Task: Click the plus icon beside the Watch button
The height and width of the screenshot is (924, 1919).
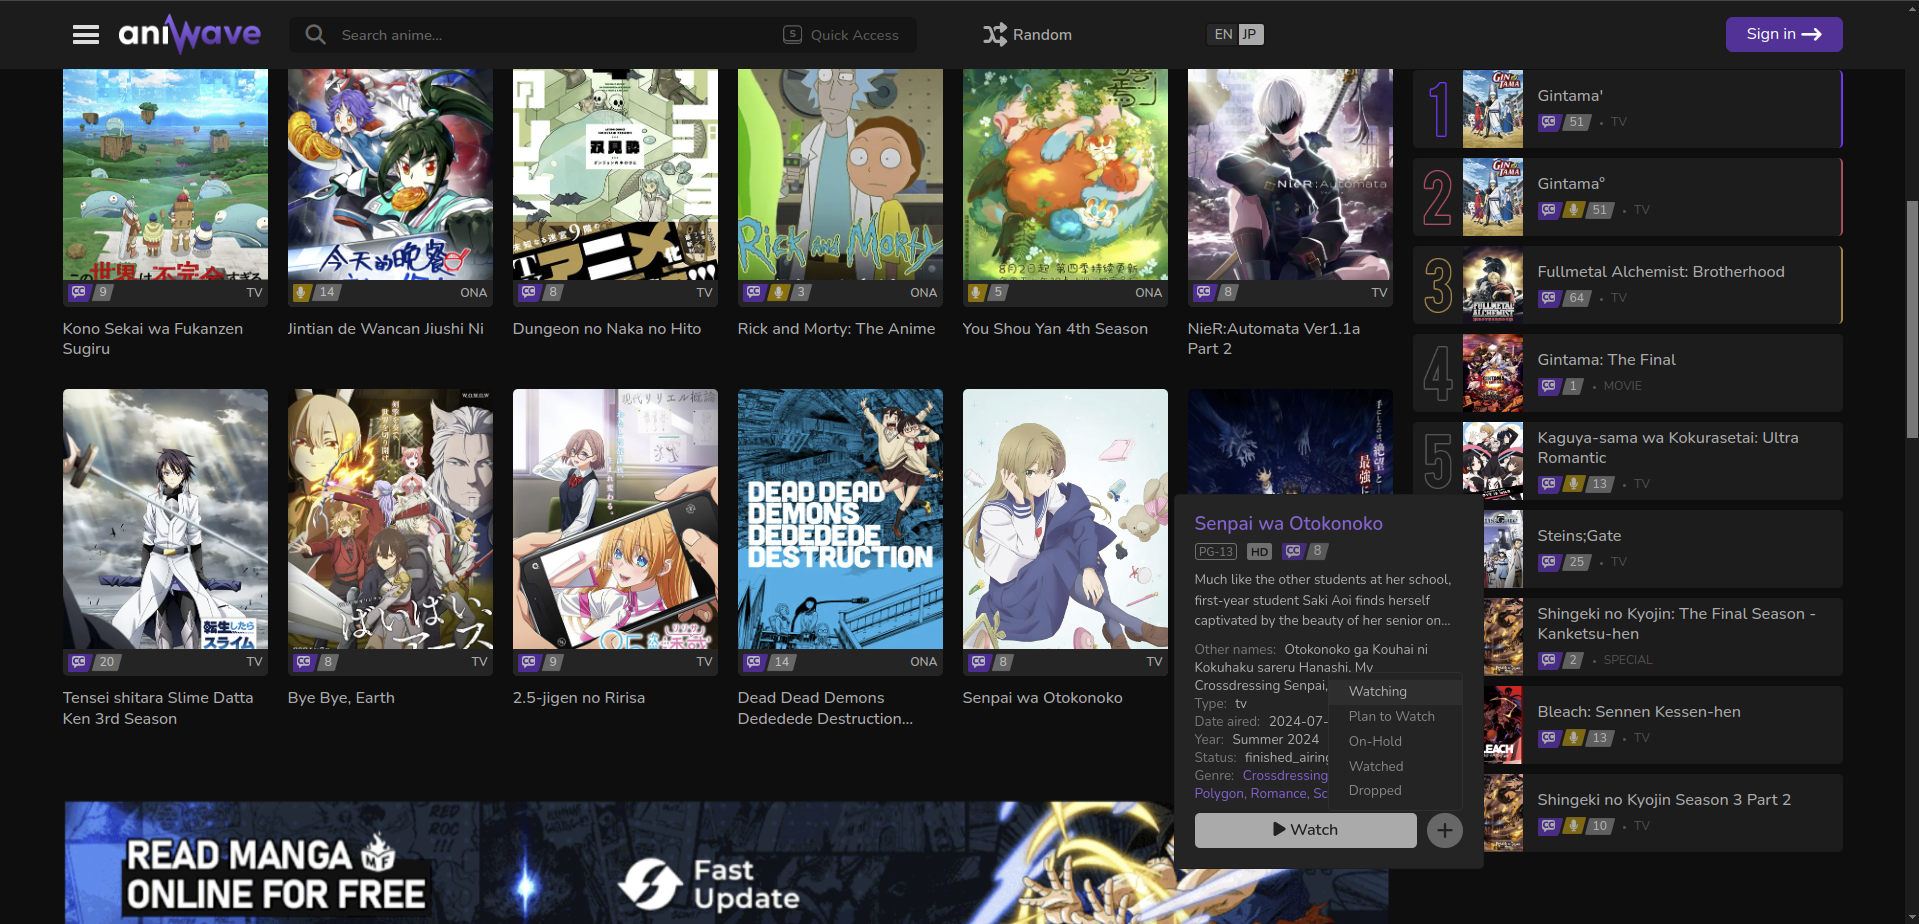Action: (1444, 830)
